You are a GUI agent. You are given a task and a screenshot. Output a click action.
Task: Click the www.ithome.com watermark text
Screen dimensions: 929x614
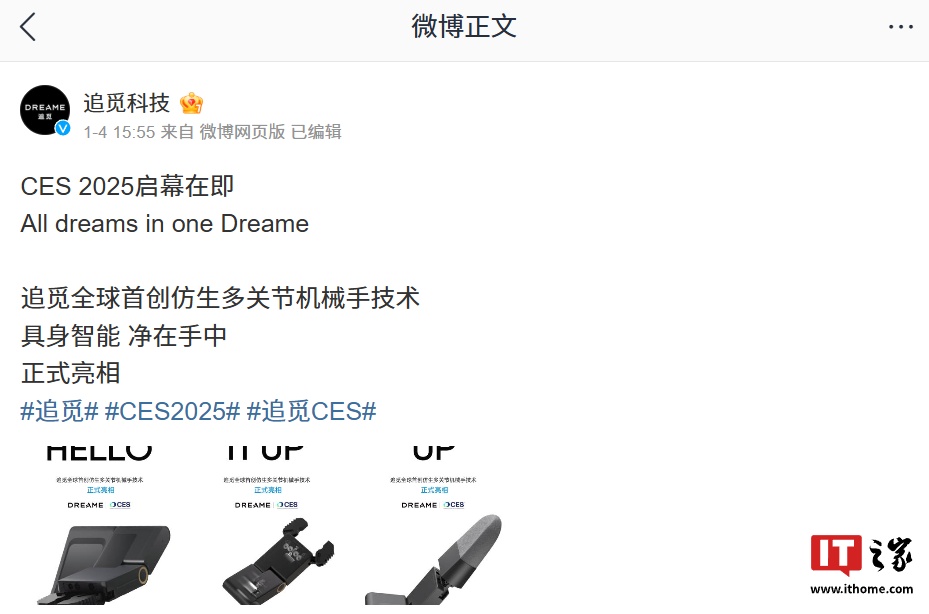pyautogui.click(x=861, y=589)
